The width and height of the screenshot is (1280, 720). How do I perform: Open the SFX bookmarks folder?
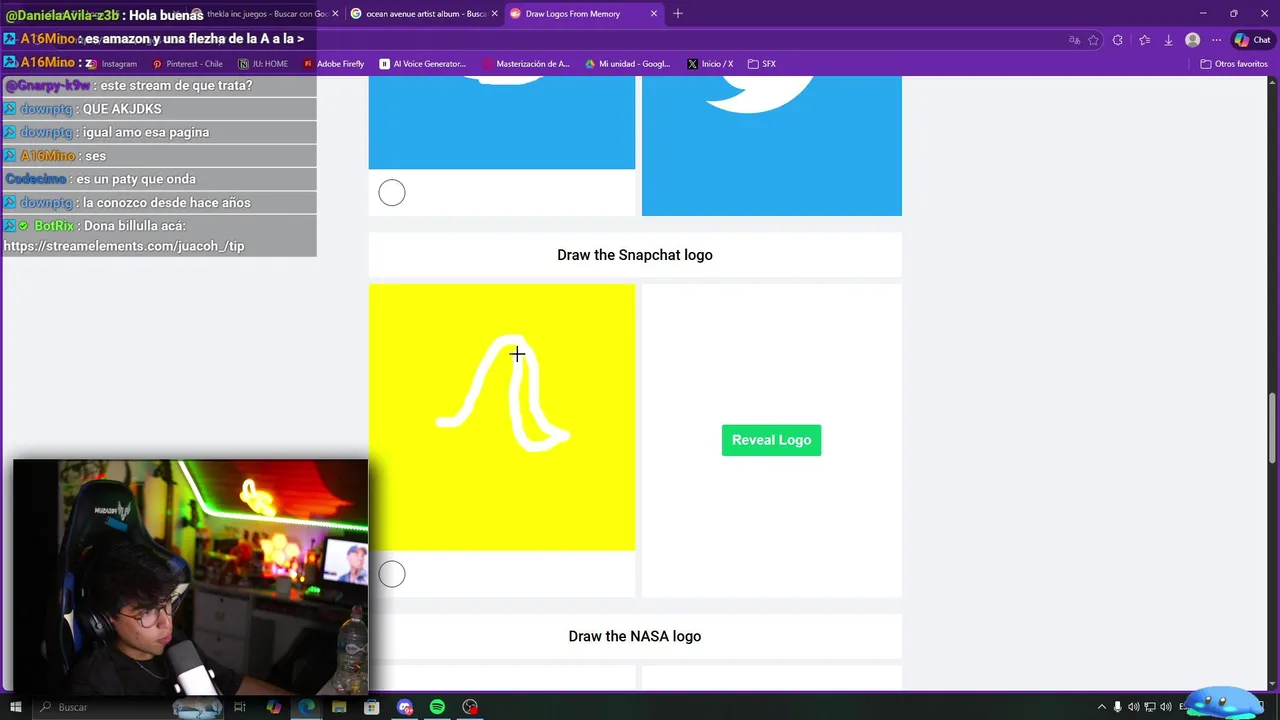762,64
